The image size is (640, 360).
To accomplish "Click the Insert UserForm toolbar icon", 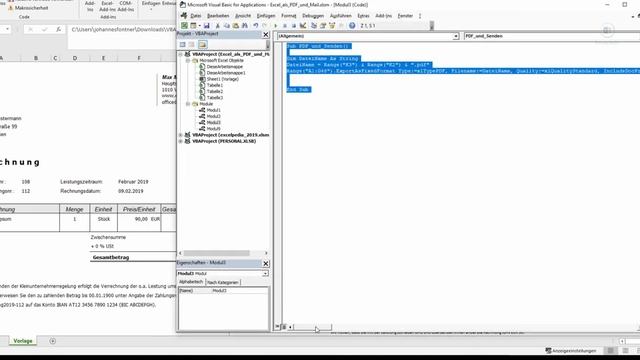I will pyautogui.click(x=193, y=26).
